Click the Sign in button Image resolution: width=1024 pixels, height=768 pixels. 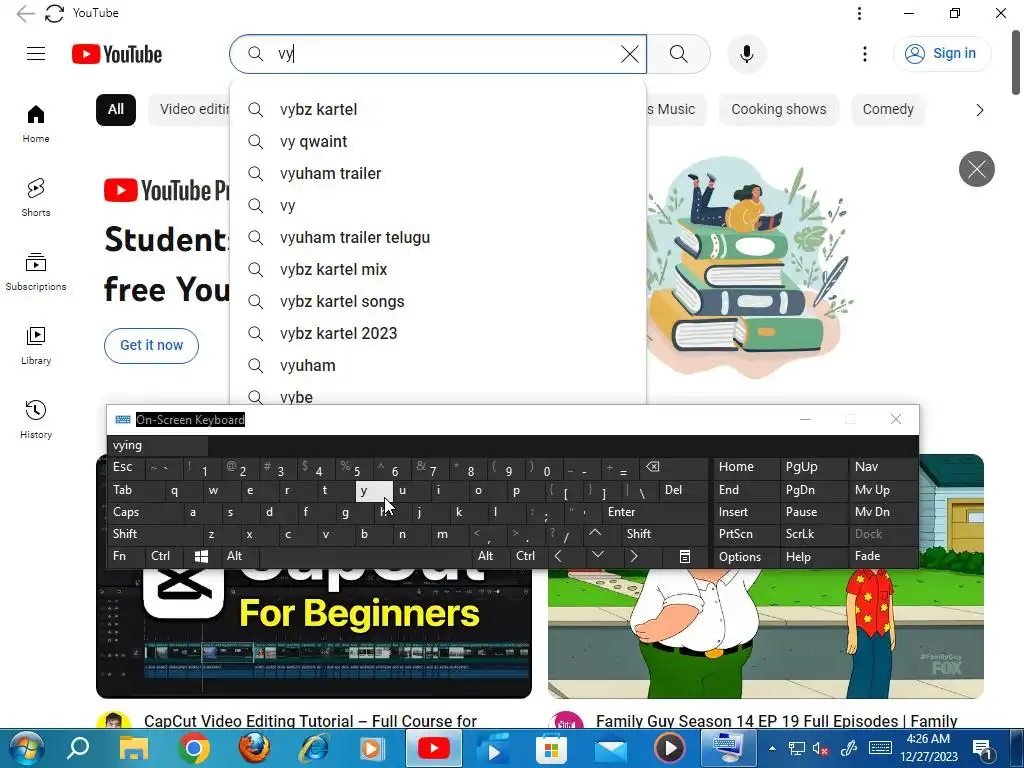[x=941, y=54]
